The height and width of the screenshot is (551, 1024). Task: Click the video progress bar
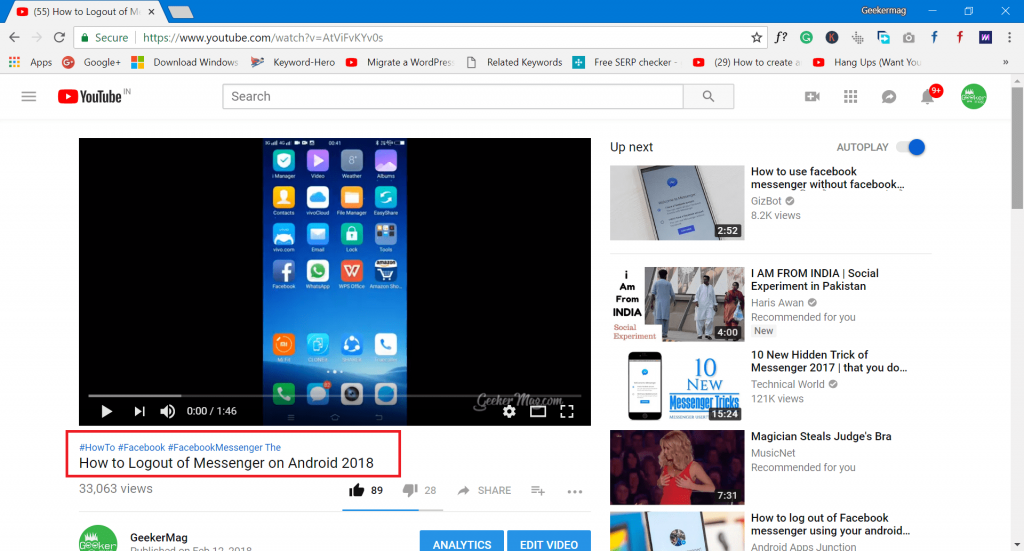(334, 396)
